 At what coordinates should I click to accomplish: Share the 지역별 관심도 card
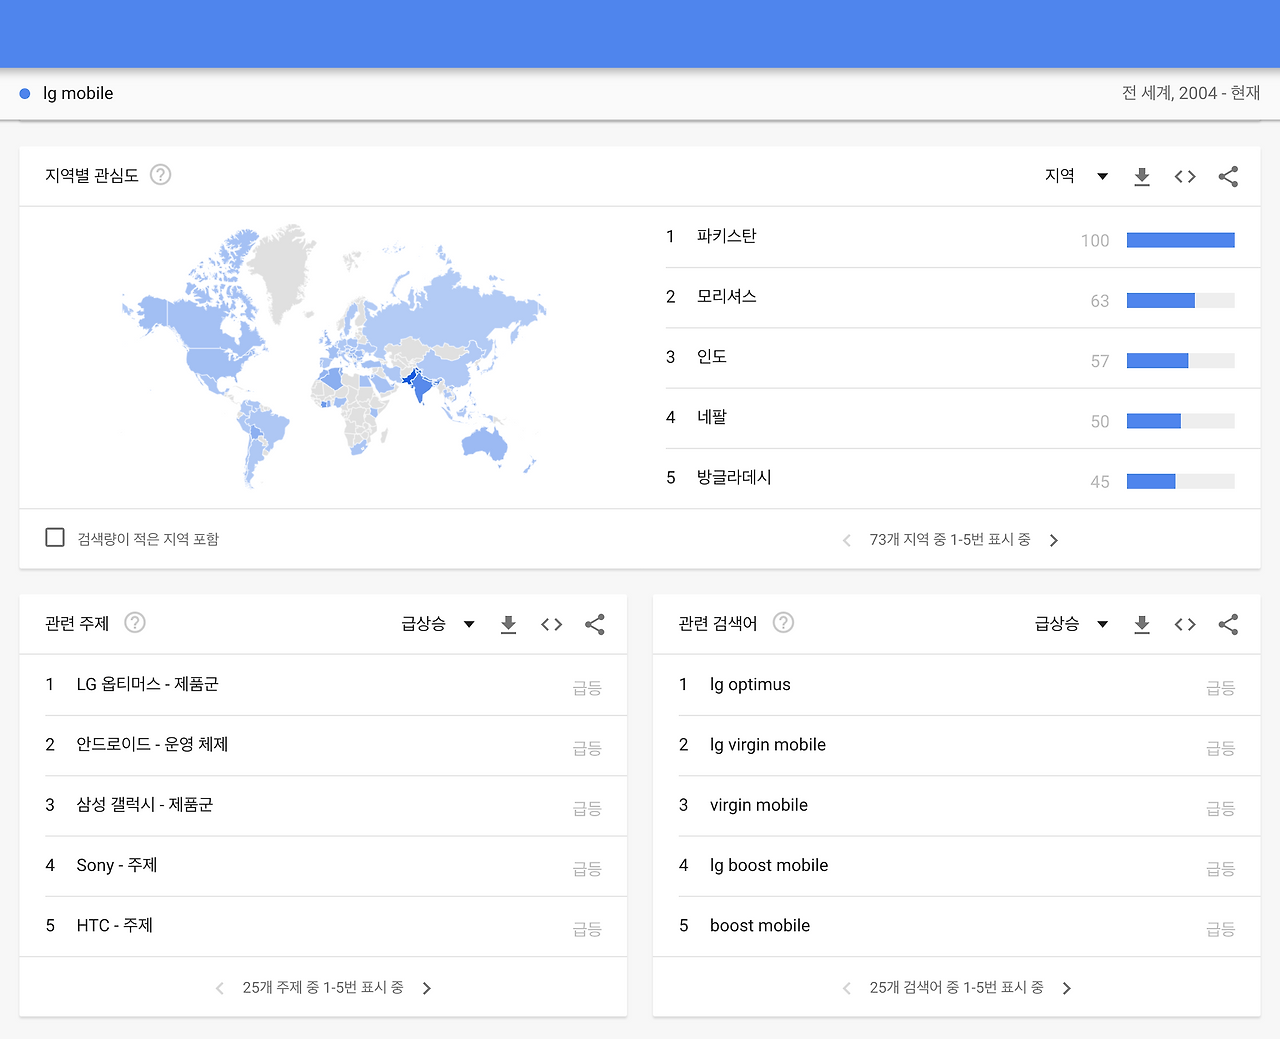pos(1228,176)
